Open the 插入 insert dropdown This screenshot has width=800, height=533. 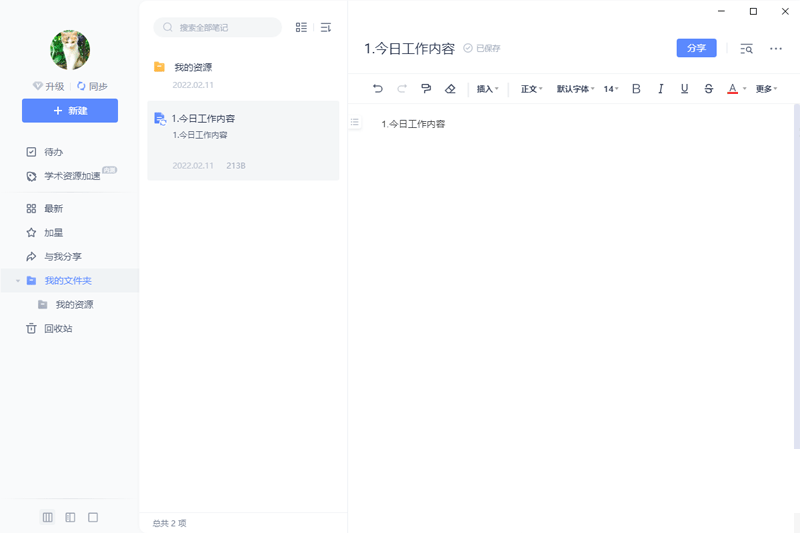pos(487,89)
